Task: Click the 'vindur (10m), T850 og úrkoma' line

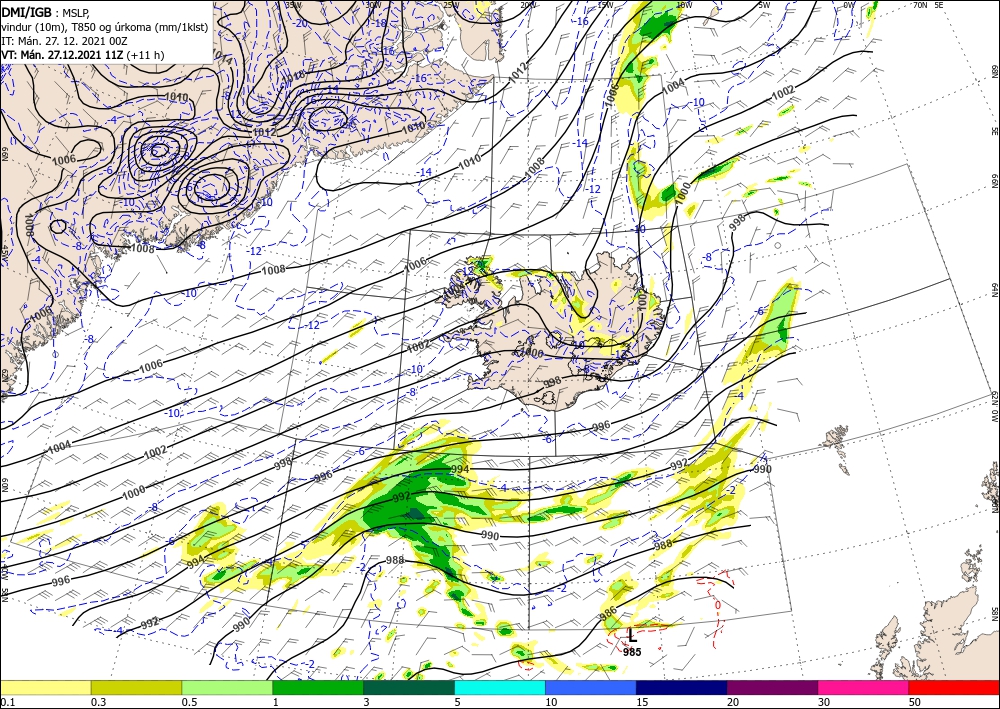Action: (x=104, y=26)
